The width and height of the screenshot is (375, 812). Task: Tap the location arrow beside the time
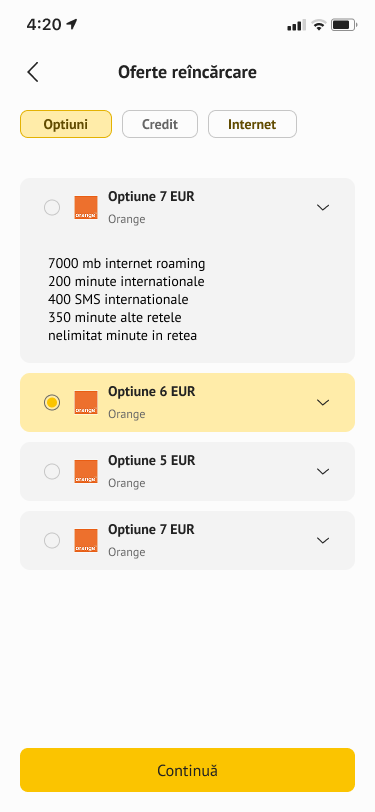tap(72, 24)
